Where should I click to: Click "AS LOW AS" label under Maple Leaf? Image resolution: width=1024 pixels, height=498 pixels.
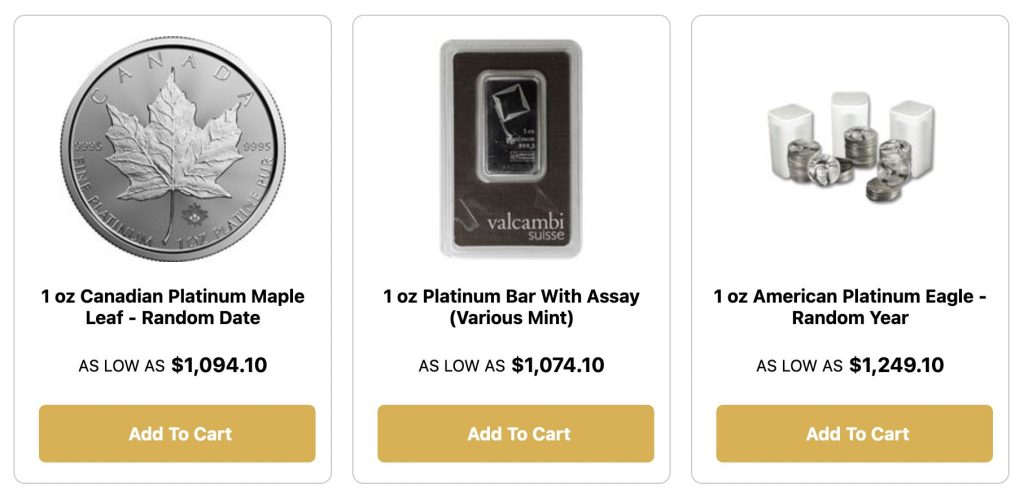pos(121,366)
